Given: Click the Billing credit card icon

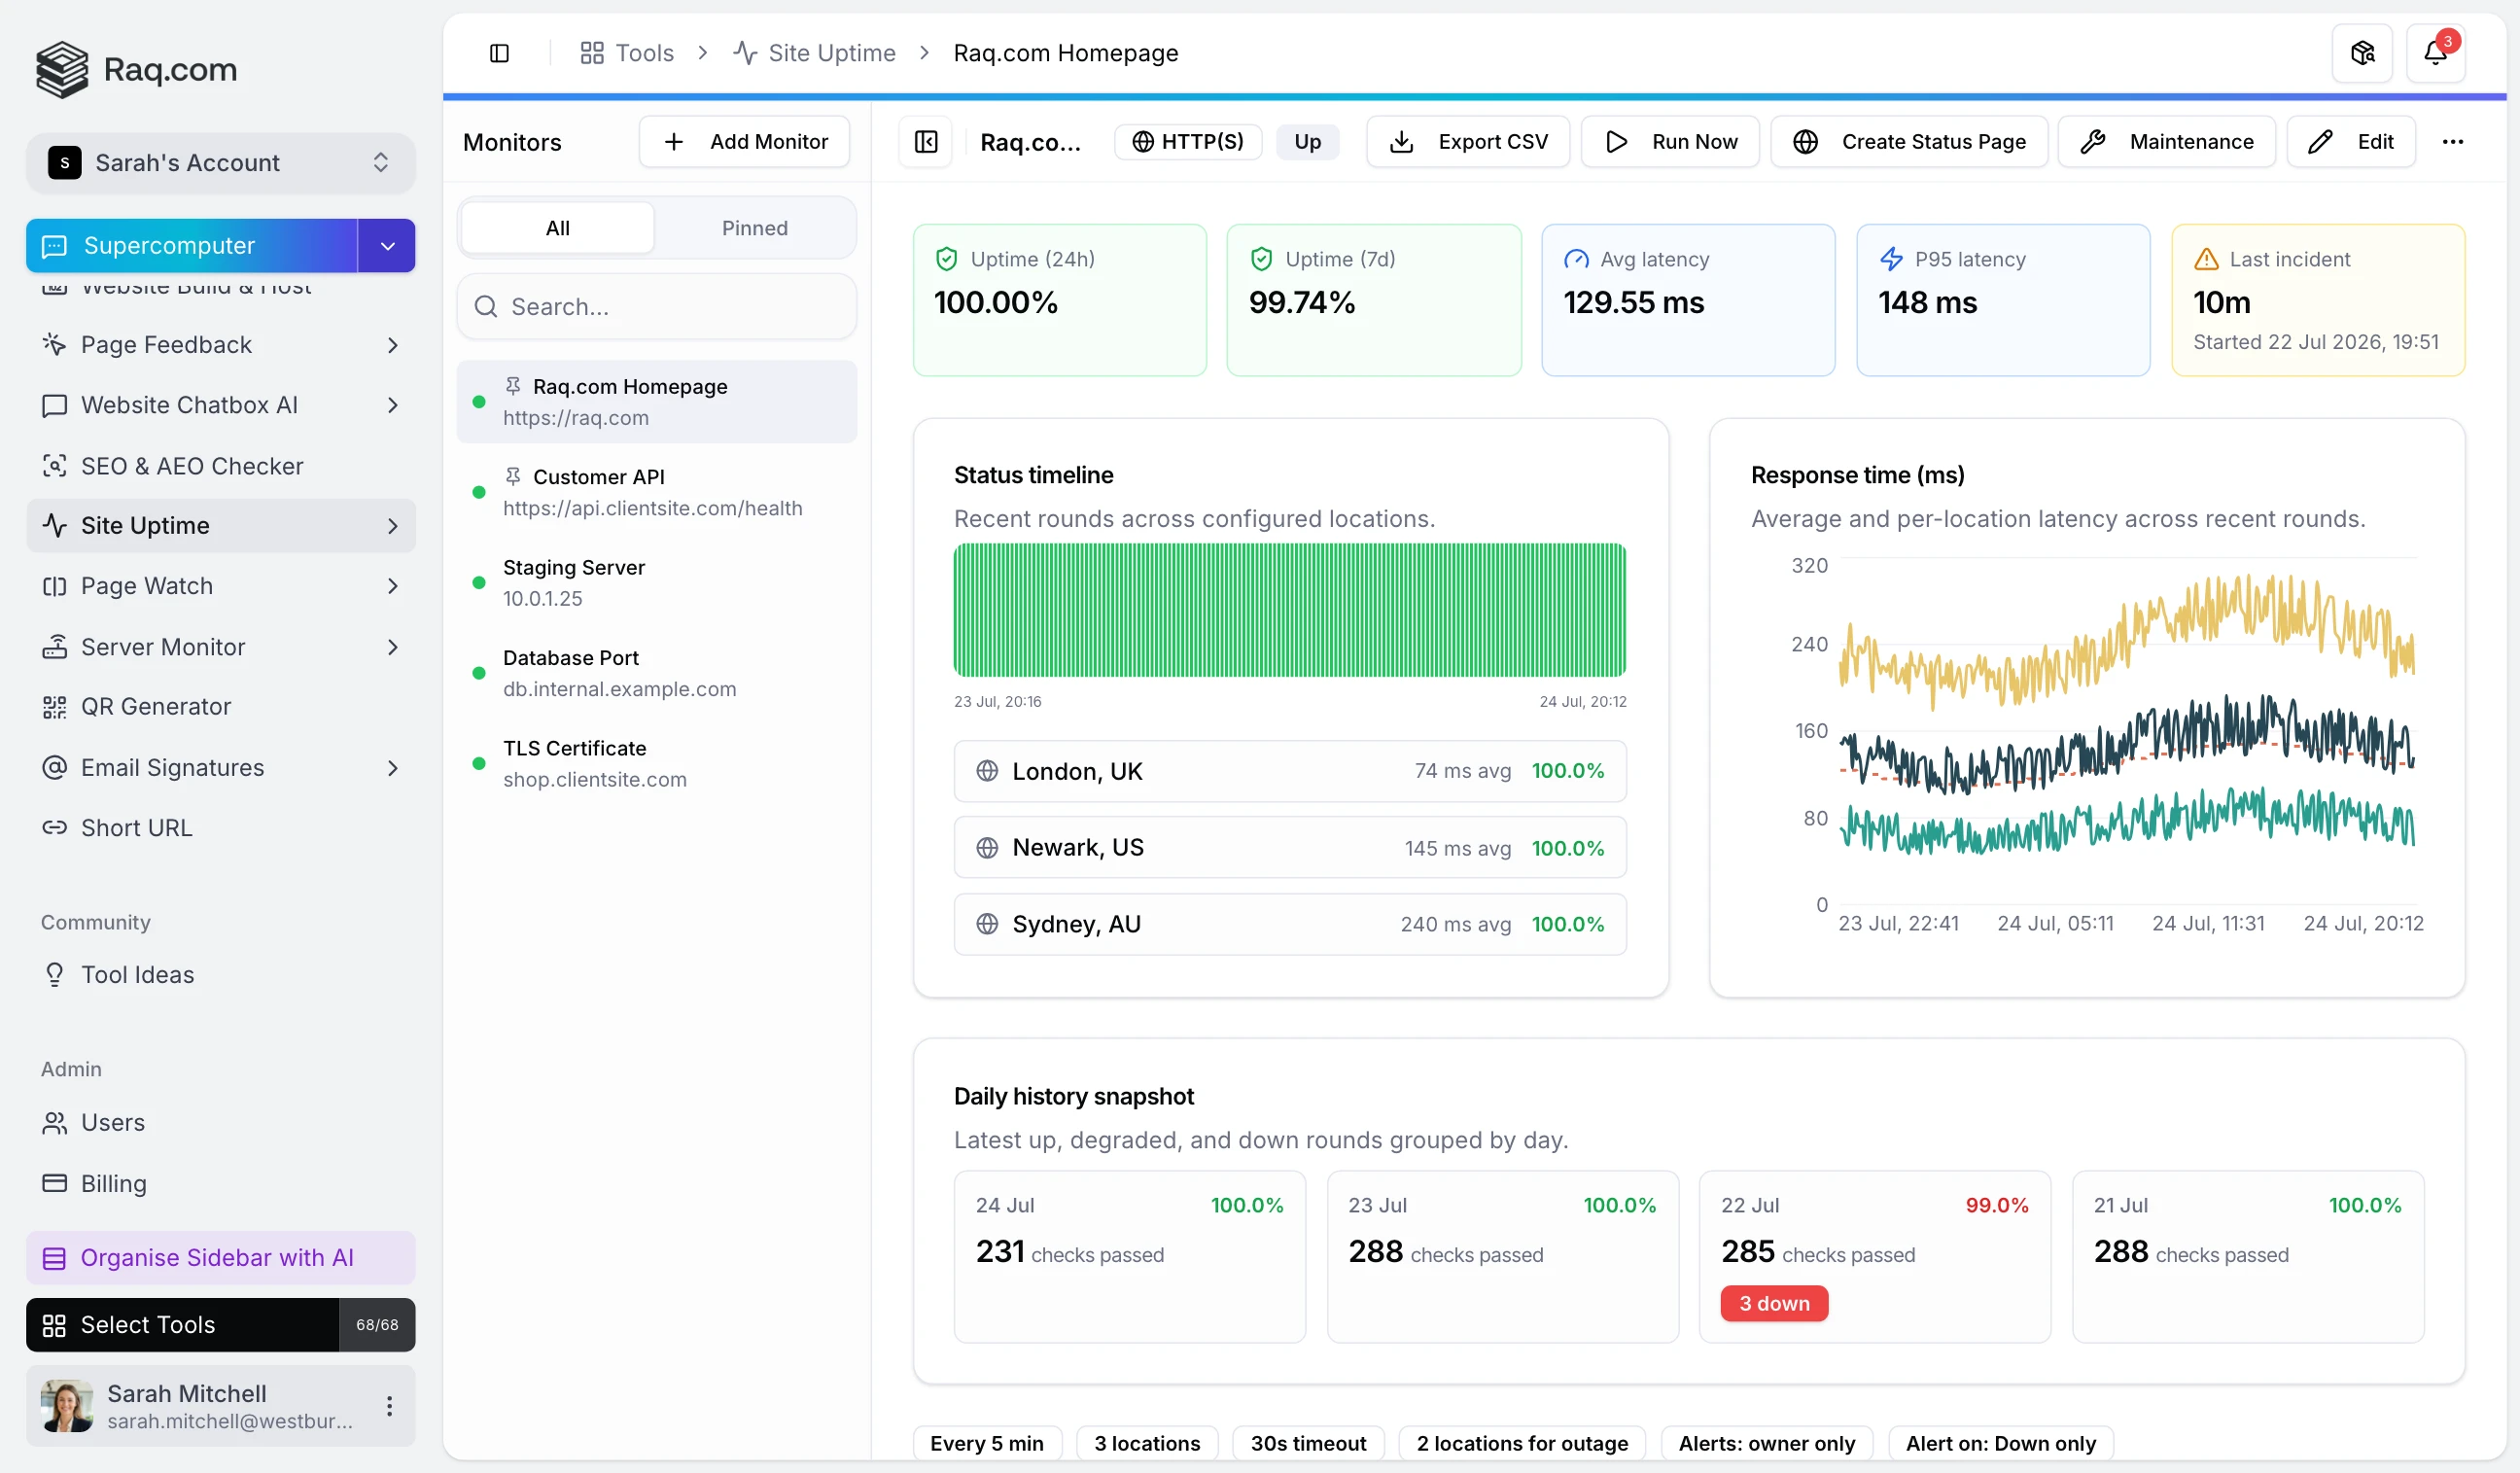Looking at the screenshot, I should (54, 1184).
